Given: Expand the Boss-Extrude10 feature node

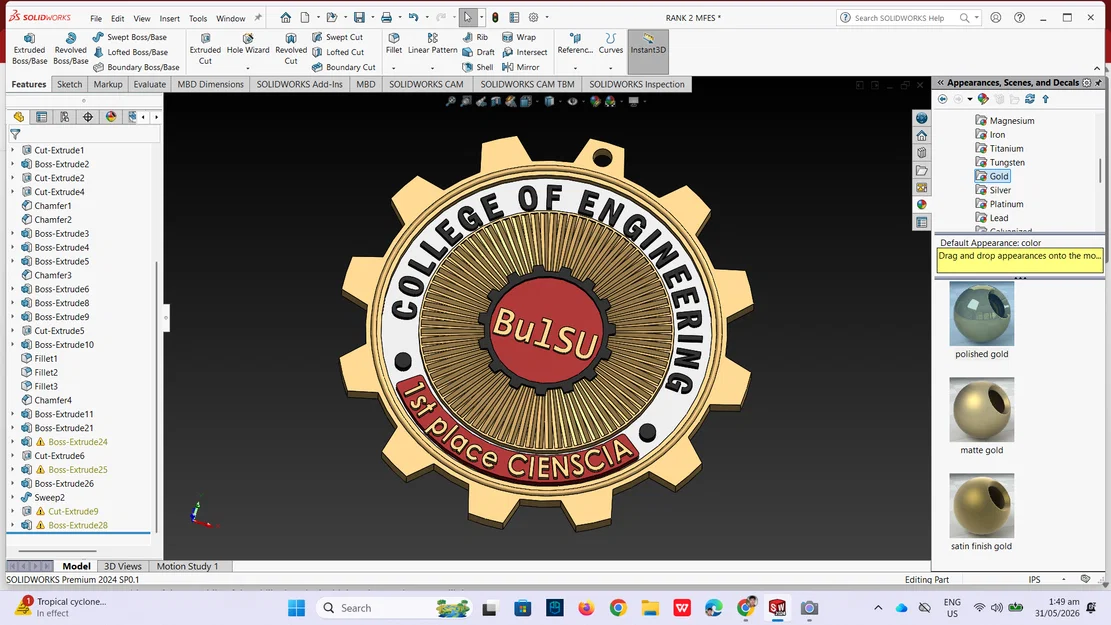Looking at the screenshot, I should (x=12, y=344).
